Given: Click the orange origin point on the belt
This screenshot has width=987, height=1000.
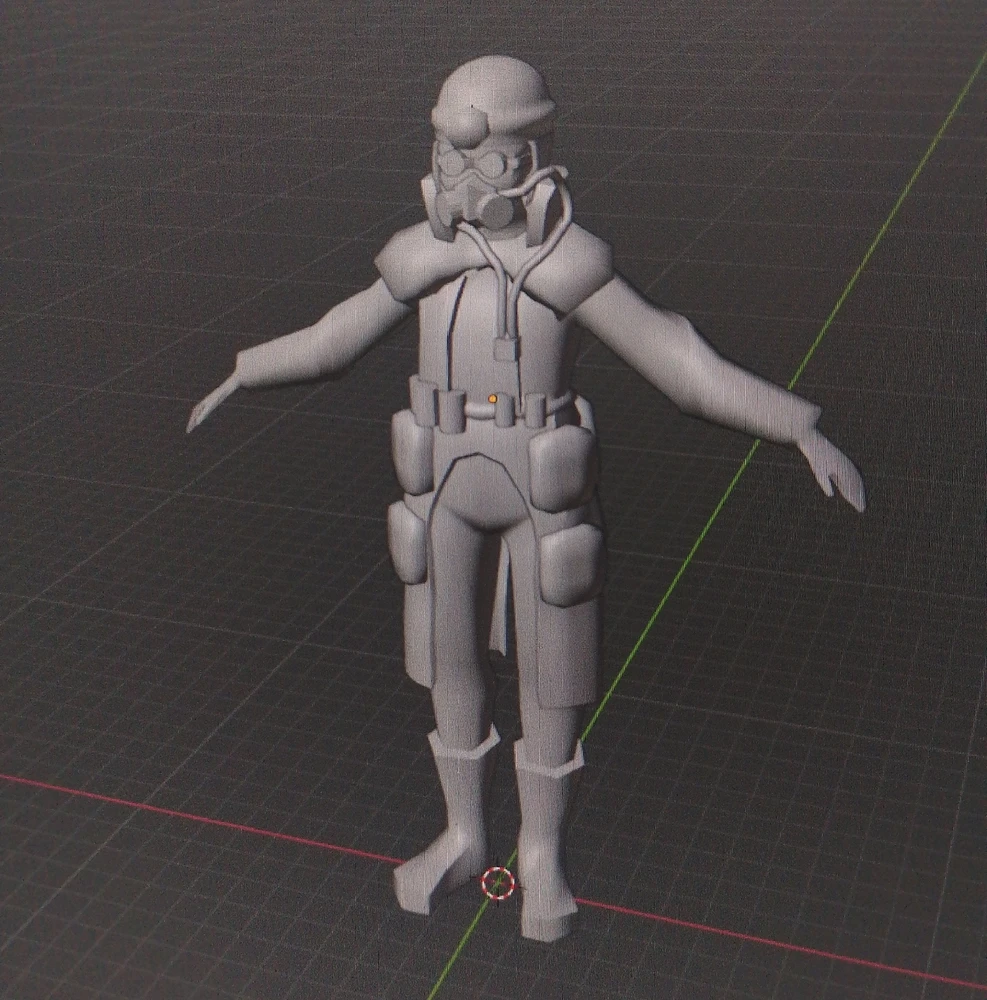Looking at the screenshot, I should click(493, 399).
